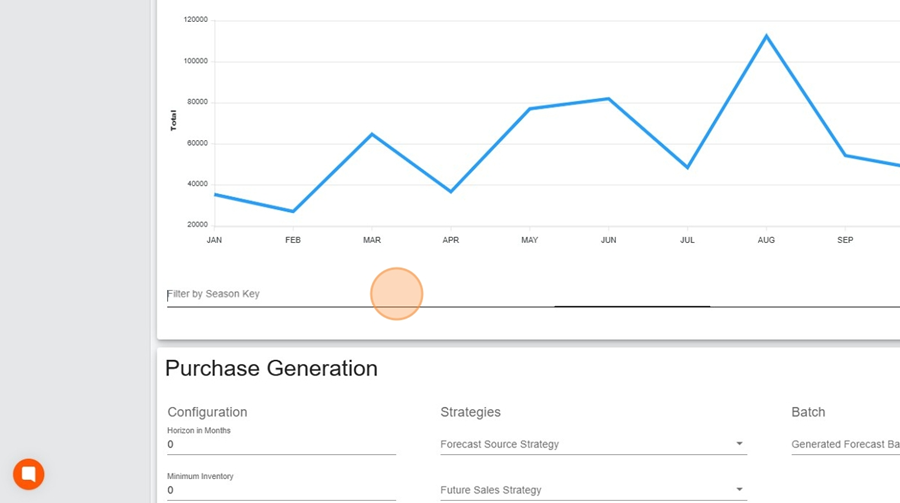This screenshot has width=900, height=503.
Task: Click the JAN label on x-axis
Action: [x=214, y=240]
